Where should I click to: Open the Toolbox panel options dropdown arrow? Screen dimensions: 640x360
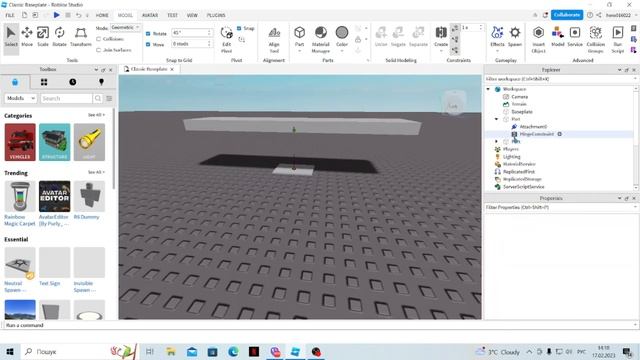pos(96,70)
